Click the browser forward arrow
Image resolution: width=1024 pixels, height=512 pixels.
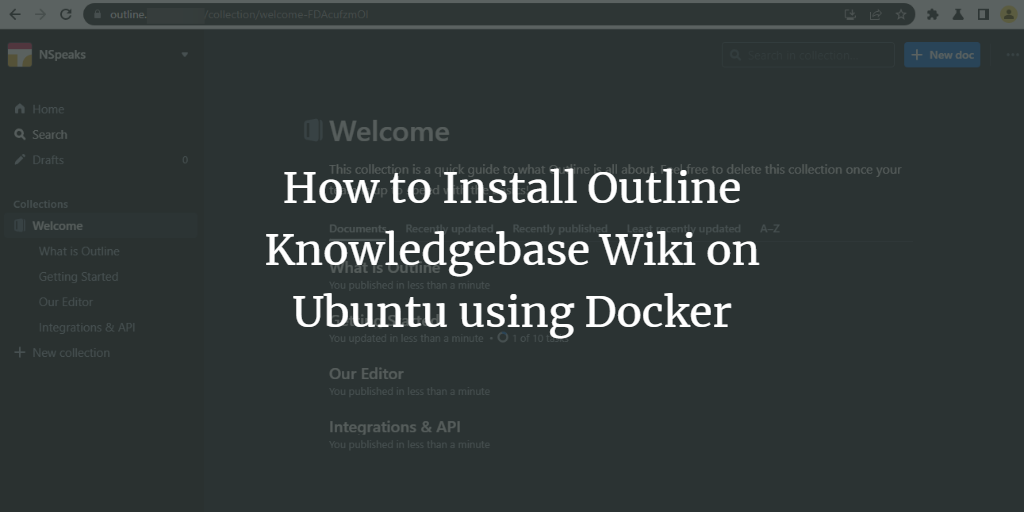click(40, 14)
